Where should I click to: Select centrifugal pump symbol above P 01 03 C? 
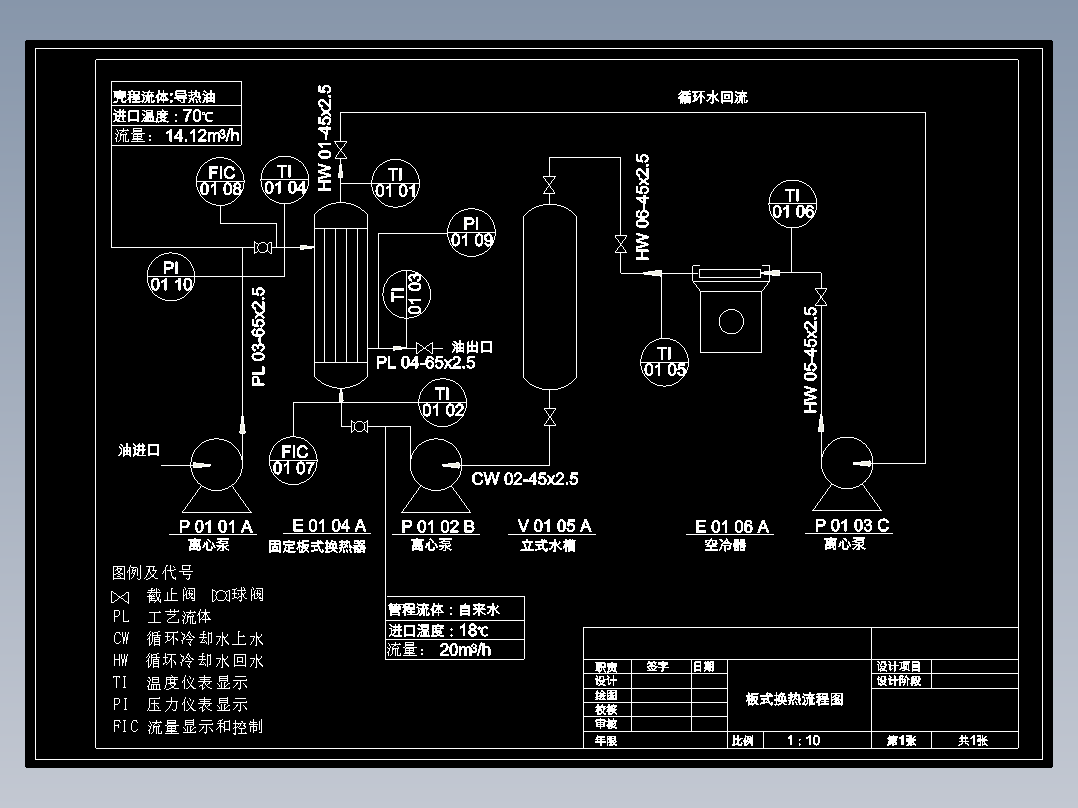[x=847, y=473]
